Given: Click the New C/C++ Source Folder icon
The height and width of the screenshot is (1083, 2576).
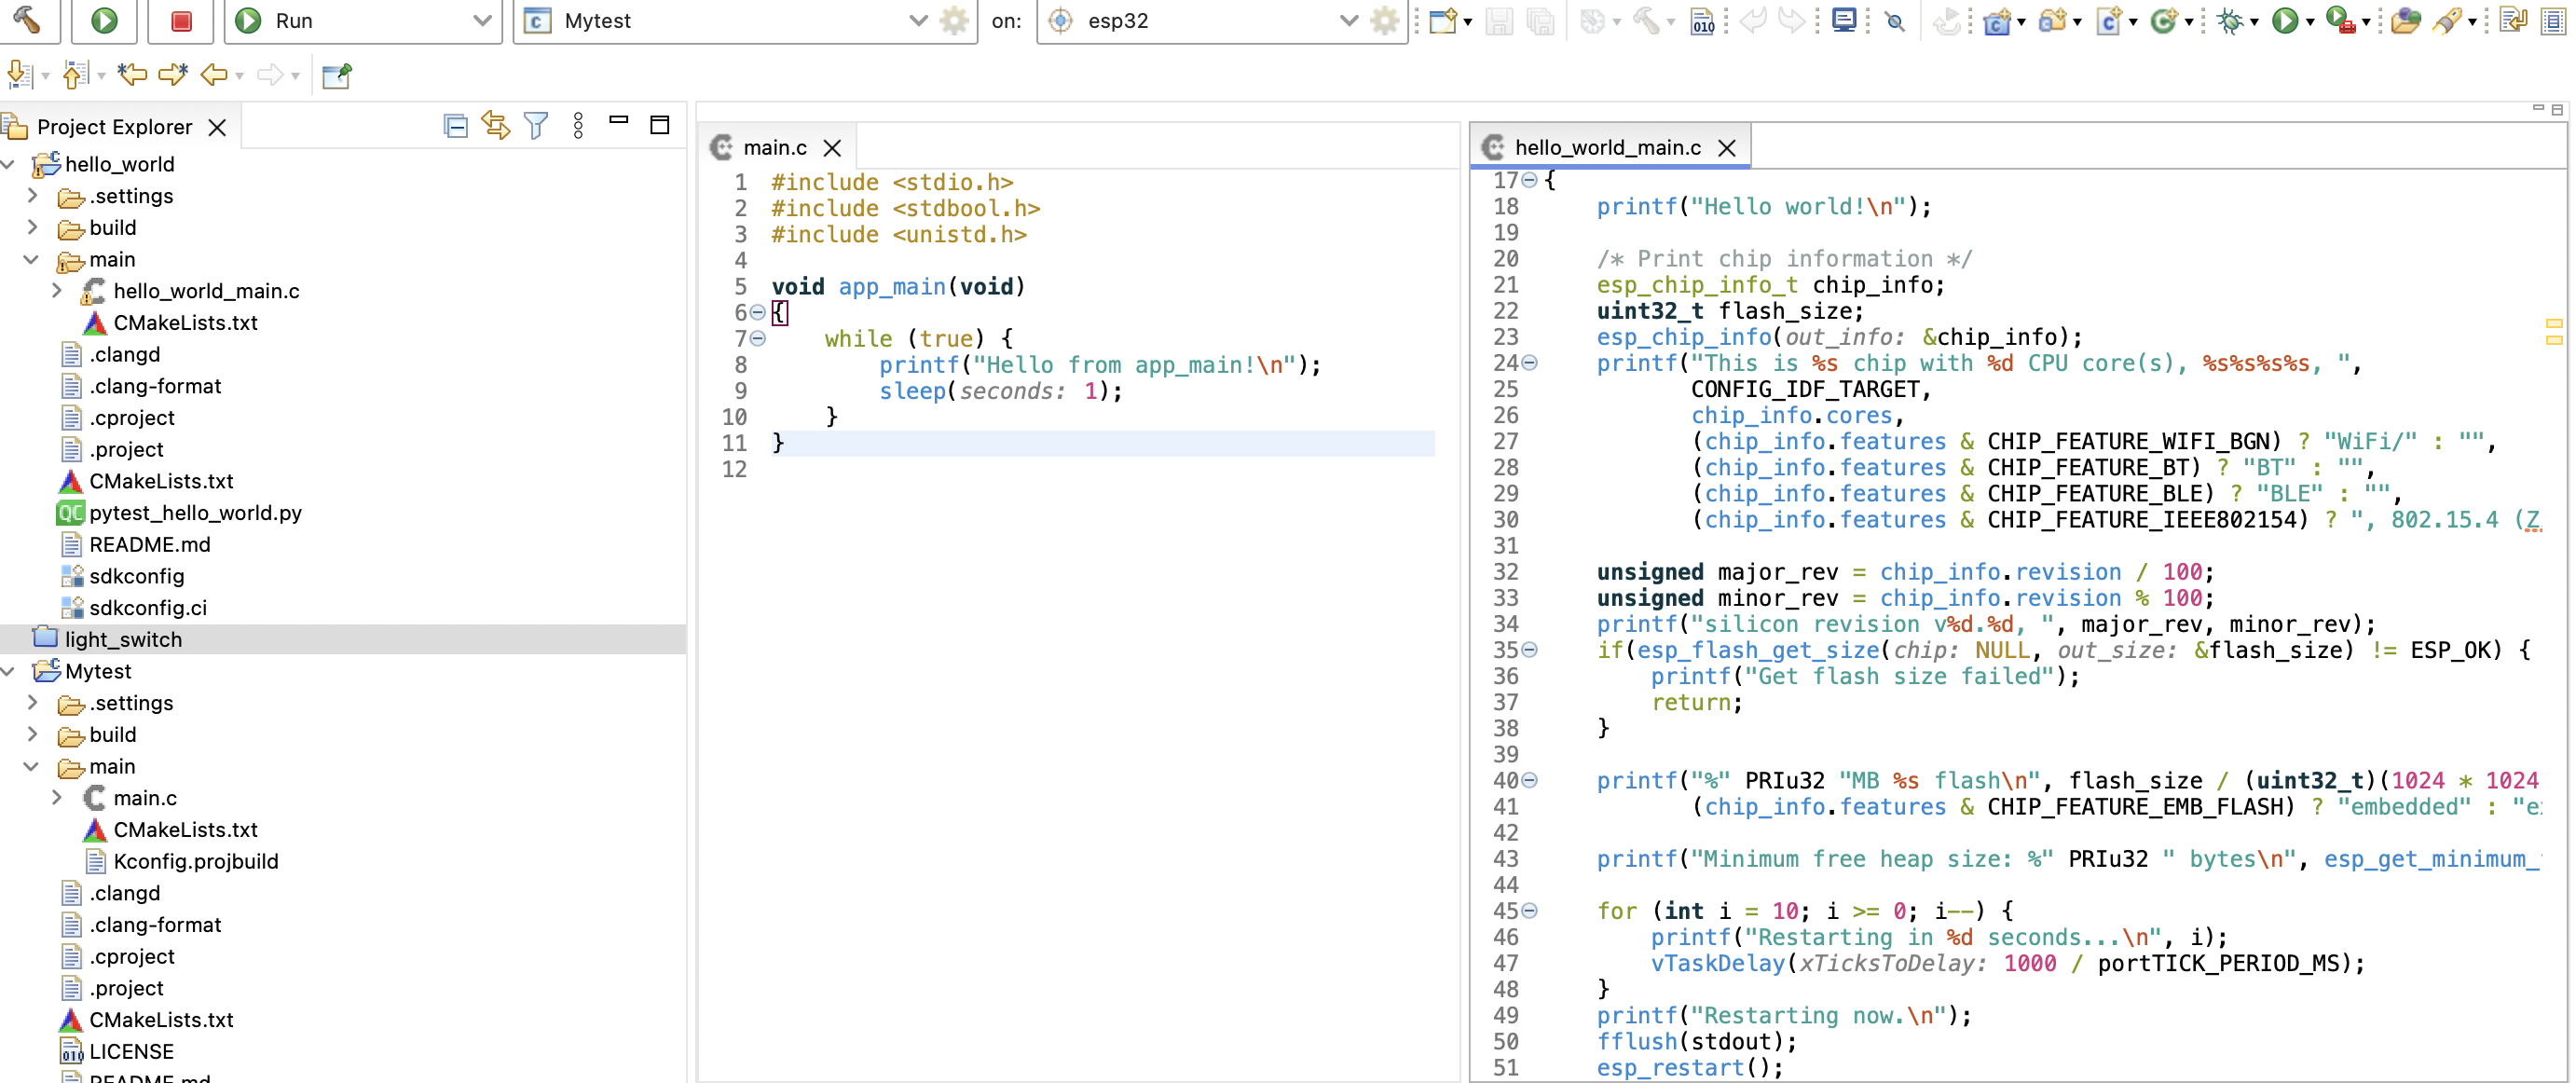Looking at the screenshot, I should (x=2052, y=20).
